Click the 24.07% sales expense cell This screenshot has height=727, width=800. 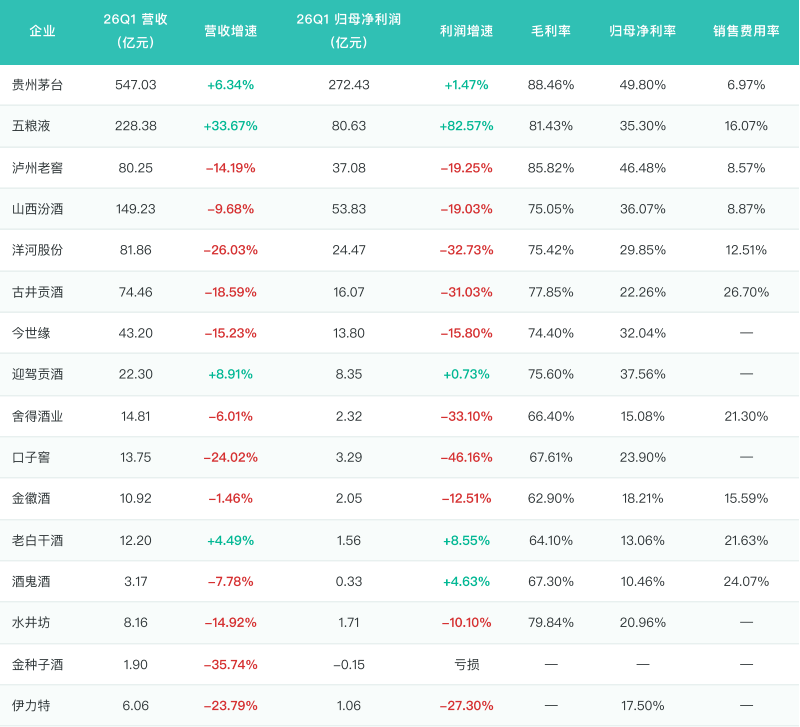point(746,582)
